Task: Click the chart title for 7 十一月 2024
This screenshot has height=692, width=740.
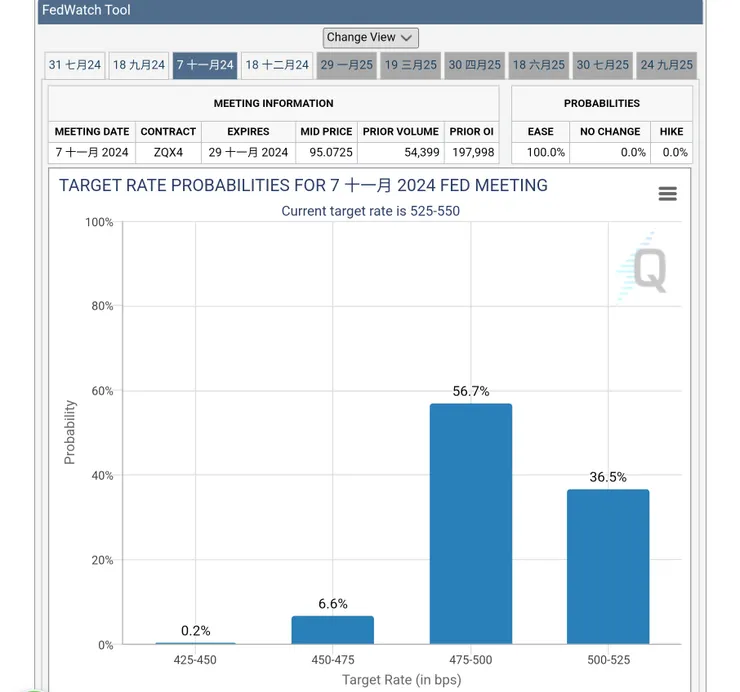Action: tap(303, 186)
